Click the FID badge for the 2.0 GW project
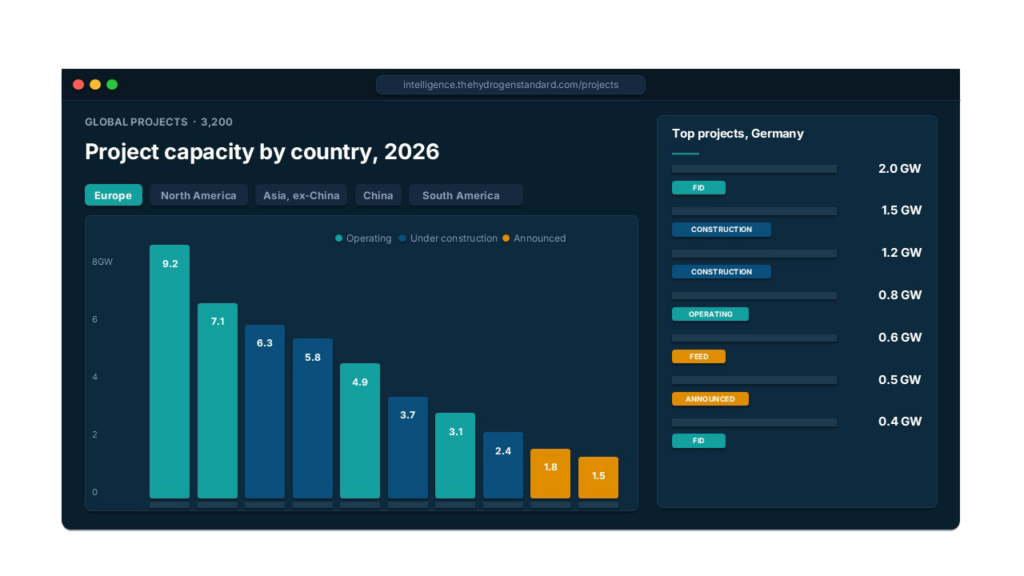The width and height of the screenshot is (1024, 576). tap(699, 187)
